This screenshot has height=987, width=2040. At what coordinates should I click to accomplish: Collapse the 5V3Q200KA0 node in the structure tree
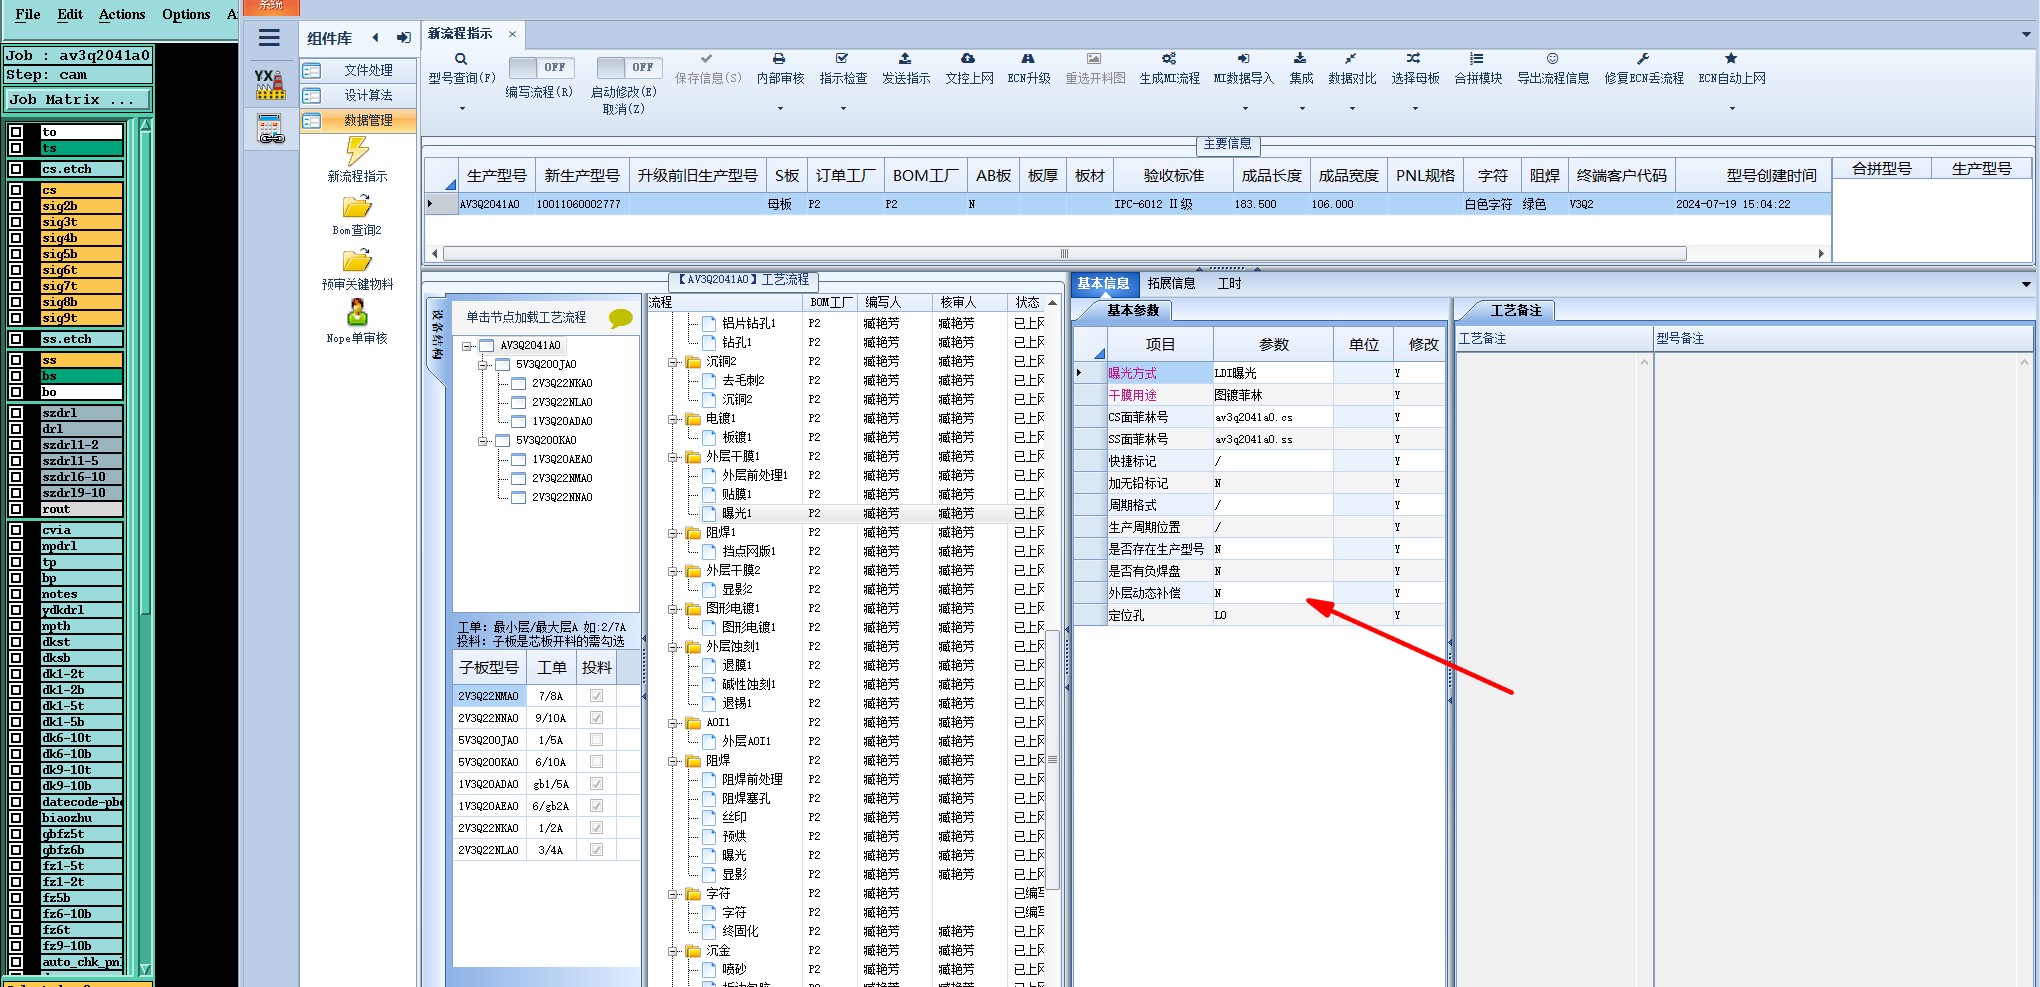(x=483, y=441)
